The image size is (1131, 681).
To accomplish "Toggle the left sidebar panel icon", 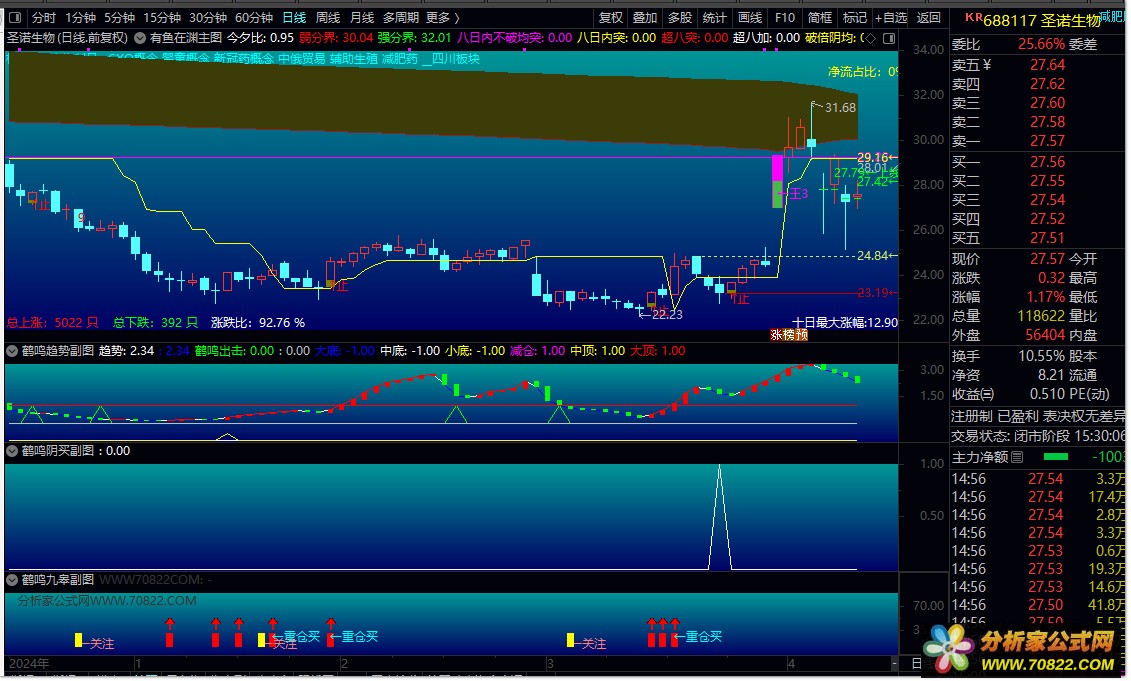I will coord(14,17).
